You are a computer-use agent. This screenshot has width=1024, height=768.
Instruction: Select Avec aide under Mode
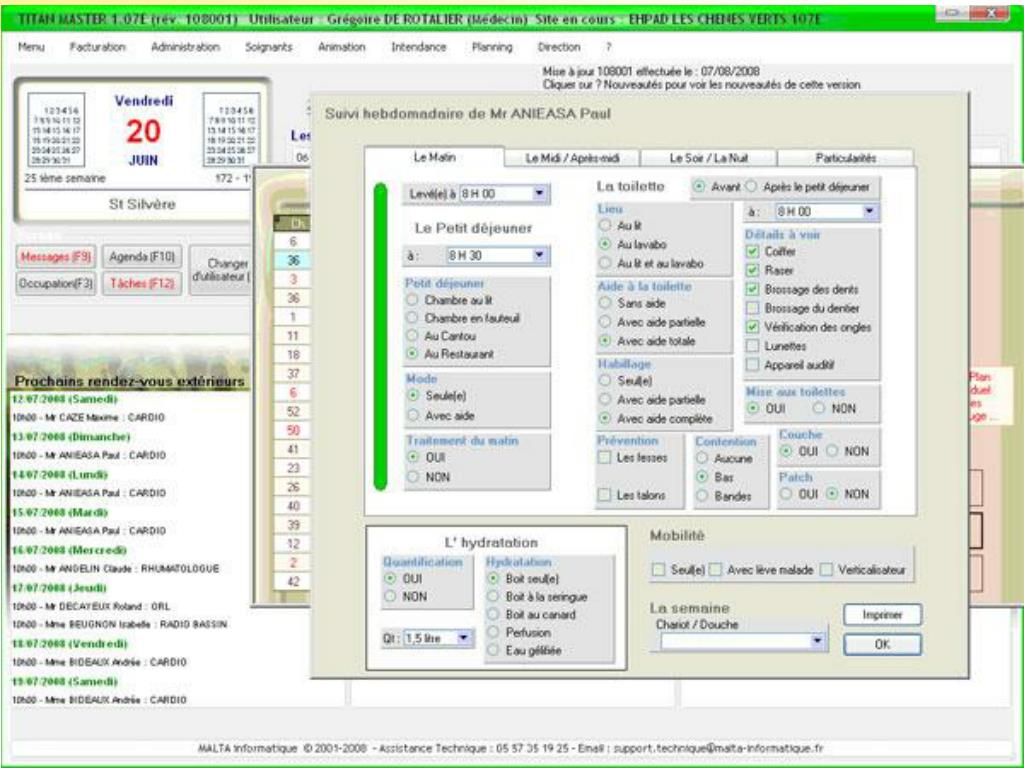tap(412, 415)
